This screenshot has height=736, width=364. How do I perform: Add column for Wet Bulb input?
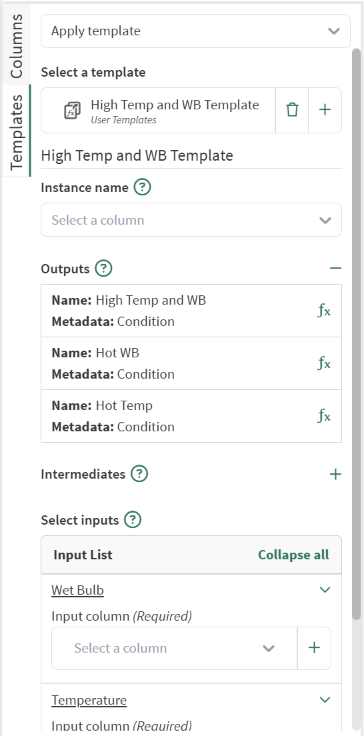coord(314,648)
